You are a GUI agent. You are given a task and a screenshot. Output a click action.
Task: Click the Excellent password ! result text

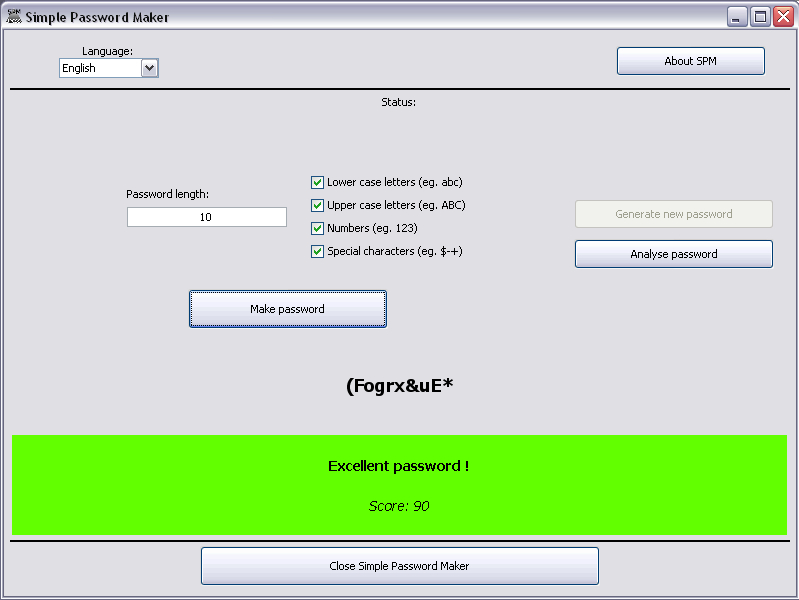tap(398, 466)
